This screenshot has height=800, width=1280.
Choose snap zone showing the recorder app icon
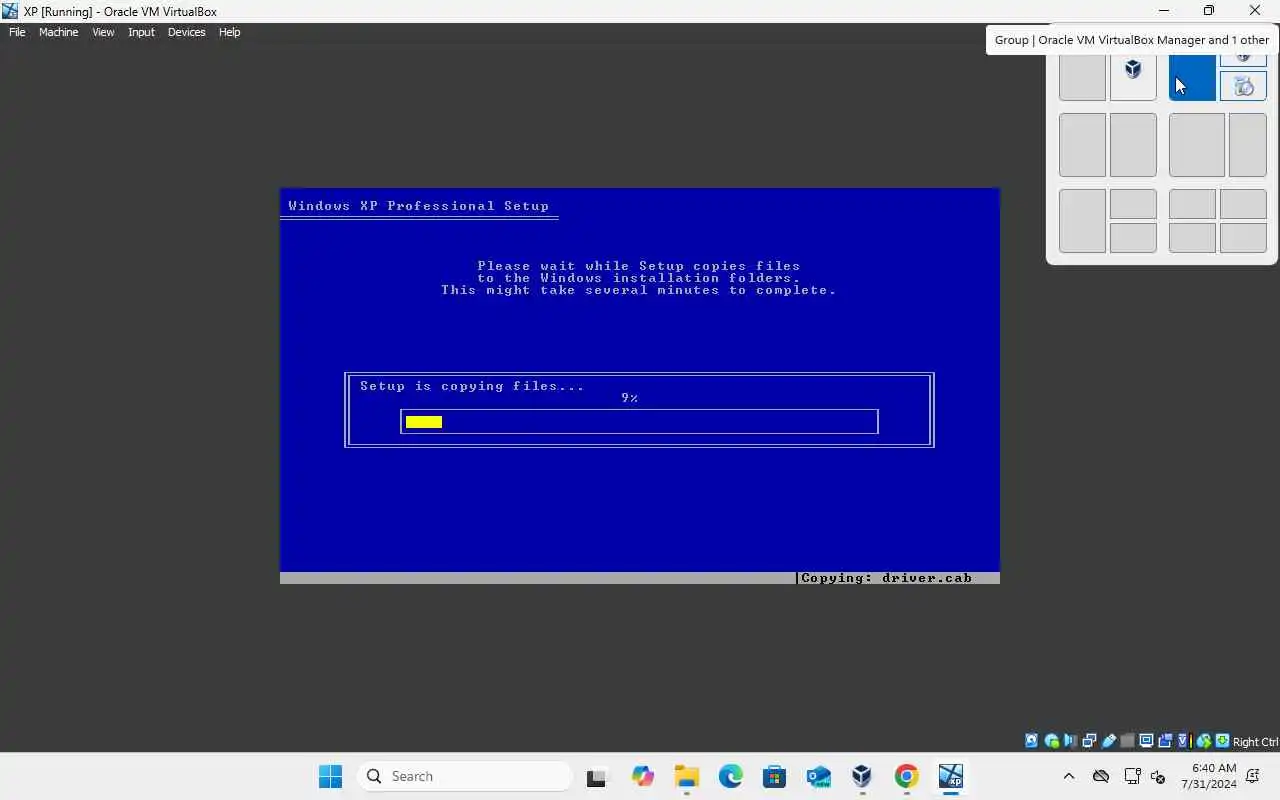pos(1243,86)
